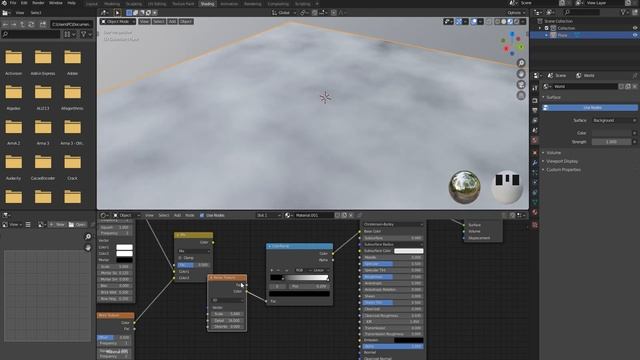Toggle camera view icon in viewport

pyautogui.click(x=521, y=84)
